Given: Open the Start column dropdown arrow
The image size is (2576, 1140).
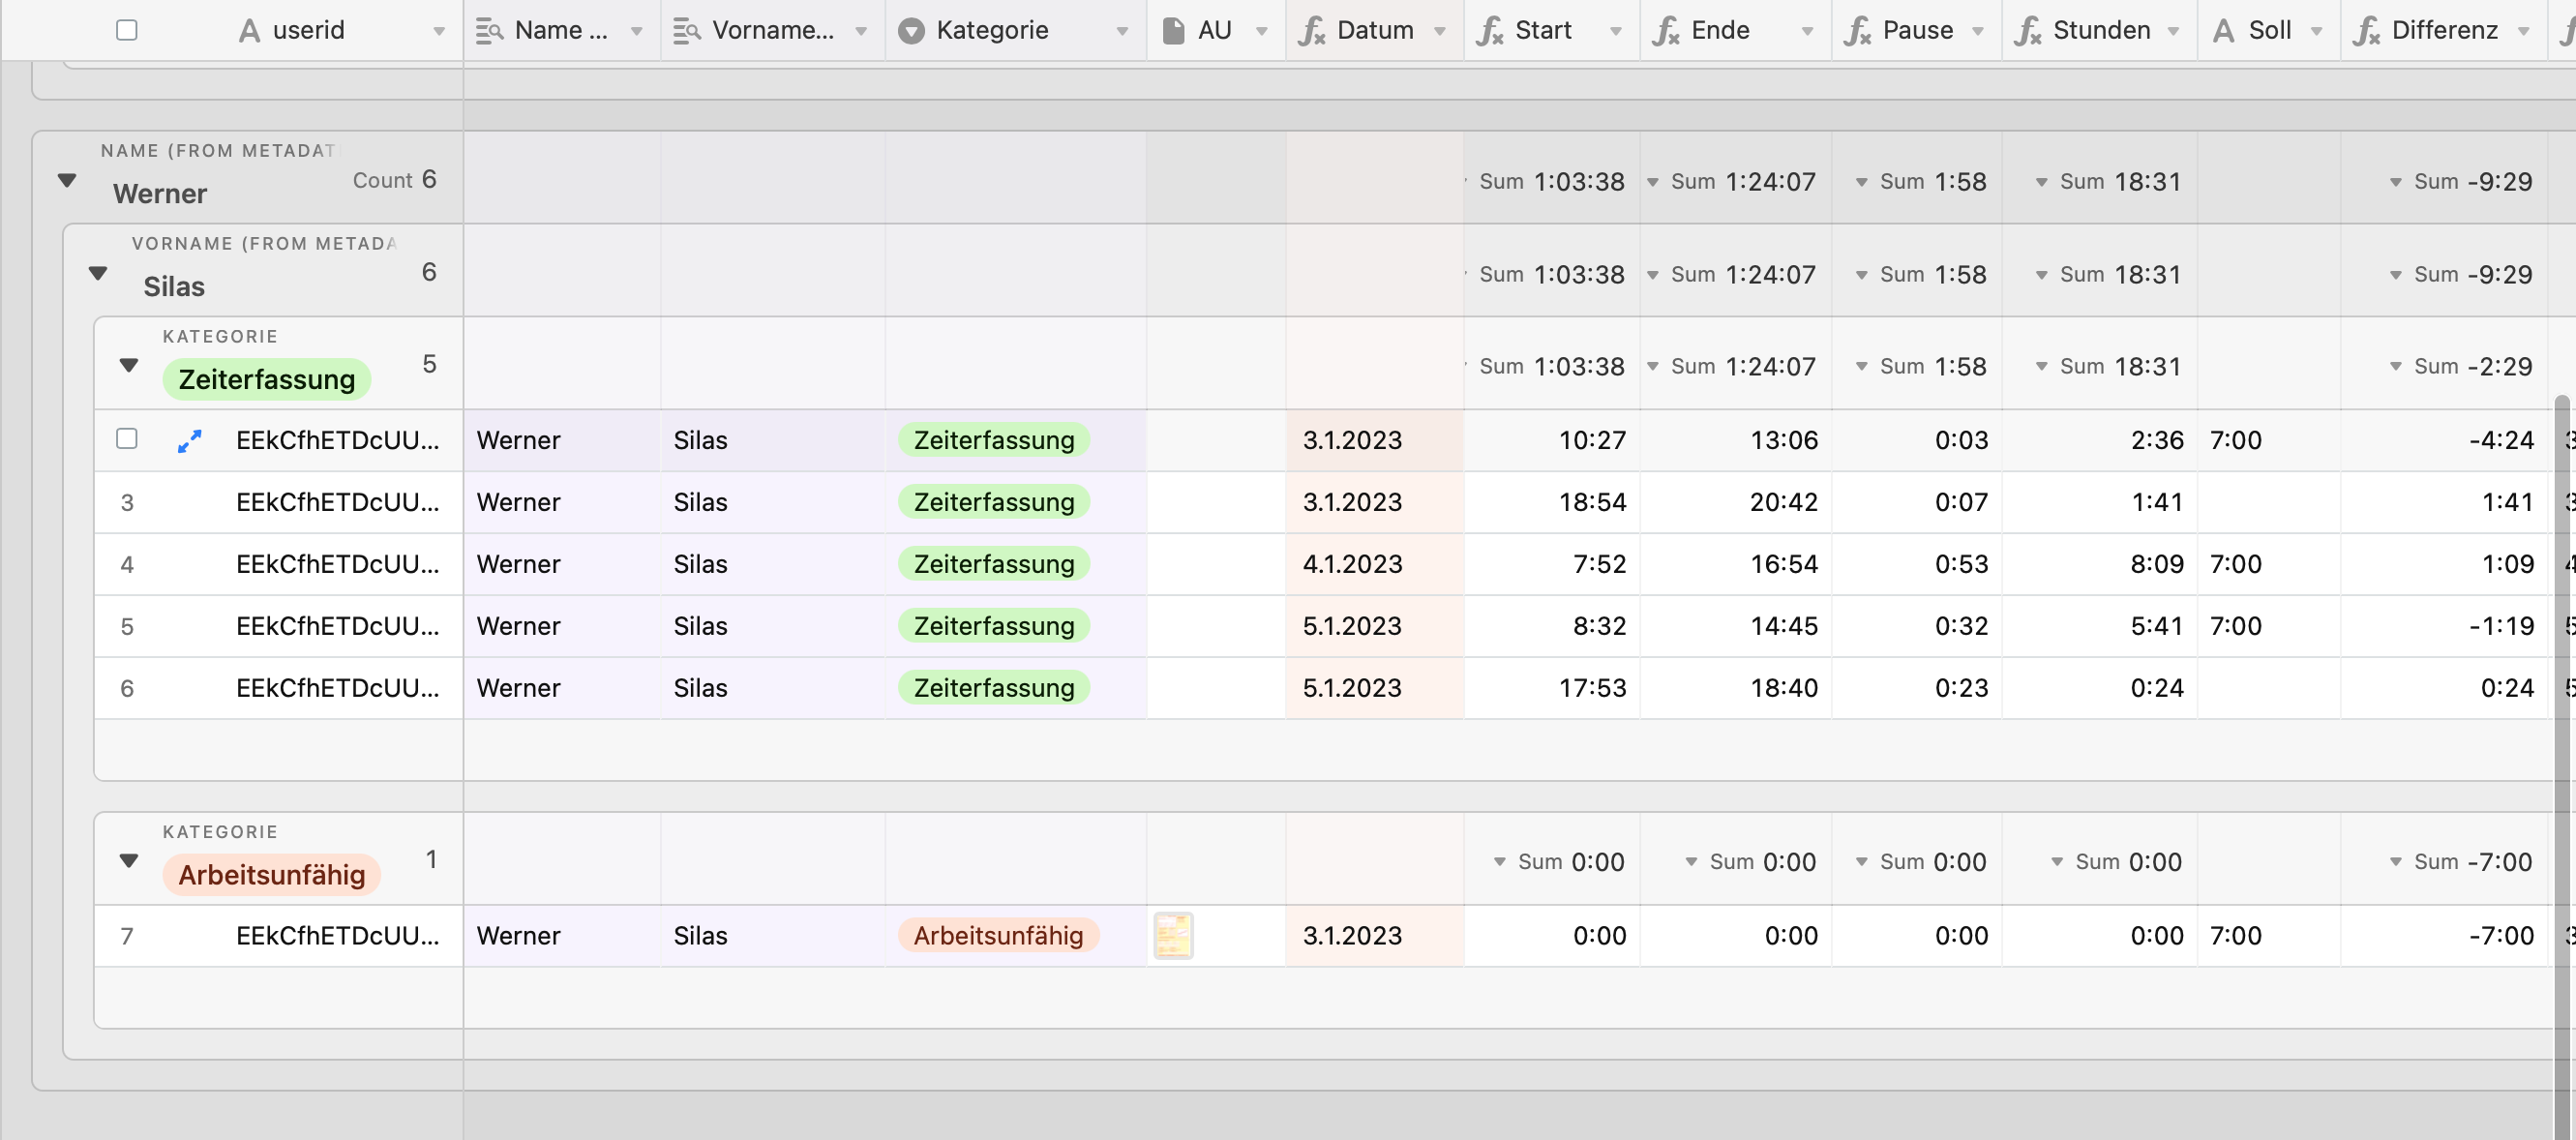Looking at the screenshot, I should point(1616,31).
